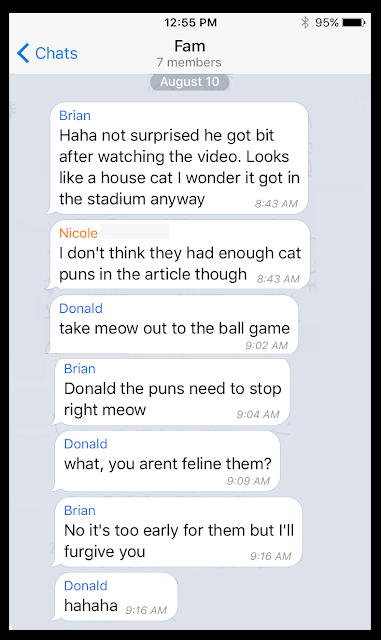Viewport: 381px width, 640px height.
Task: Tap Nicole's cat puns article message
Action: tap(180, 254)
